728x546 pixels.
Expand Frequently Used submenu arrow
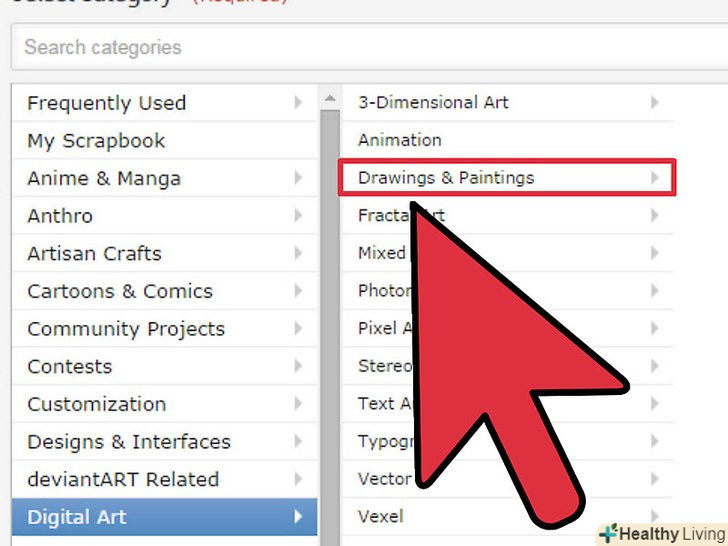tap(298, 102)
